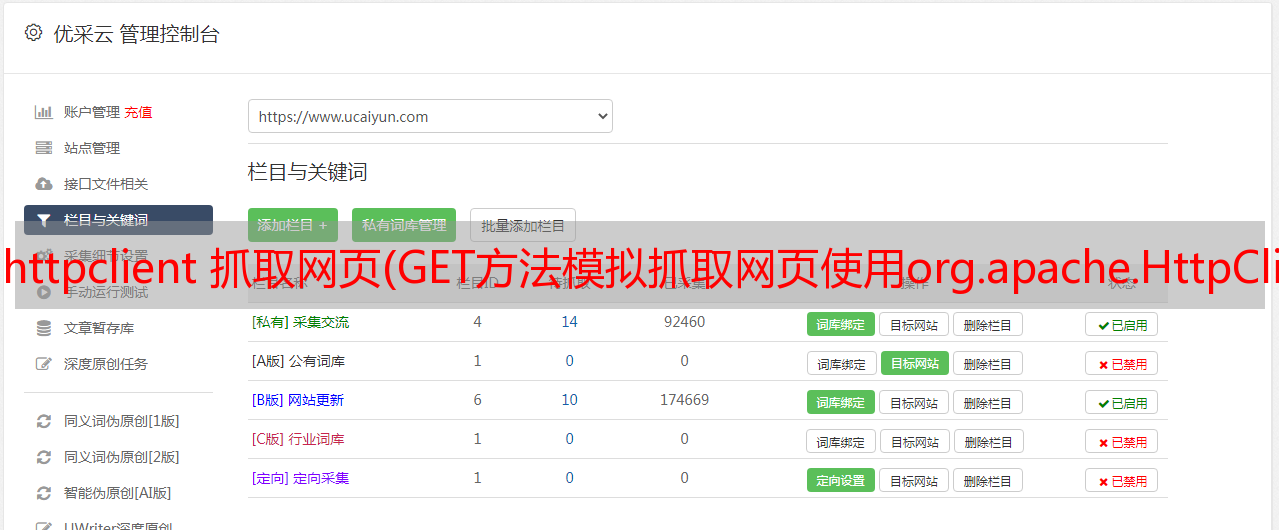Click the 添加栏目 + button
1279x530 pixels.
pos(293,225)
